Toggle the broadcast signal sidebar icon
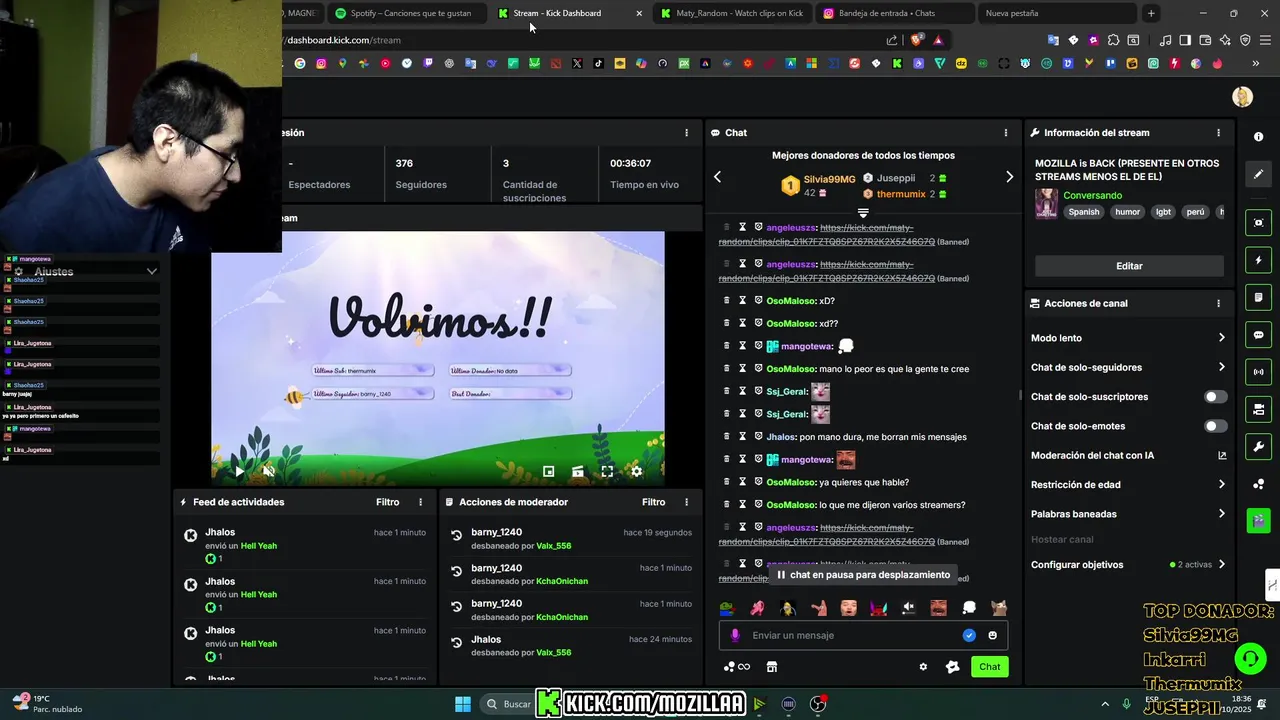The width and height of the screenshot is (1280, 720). (x=1258, y=372)
